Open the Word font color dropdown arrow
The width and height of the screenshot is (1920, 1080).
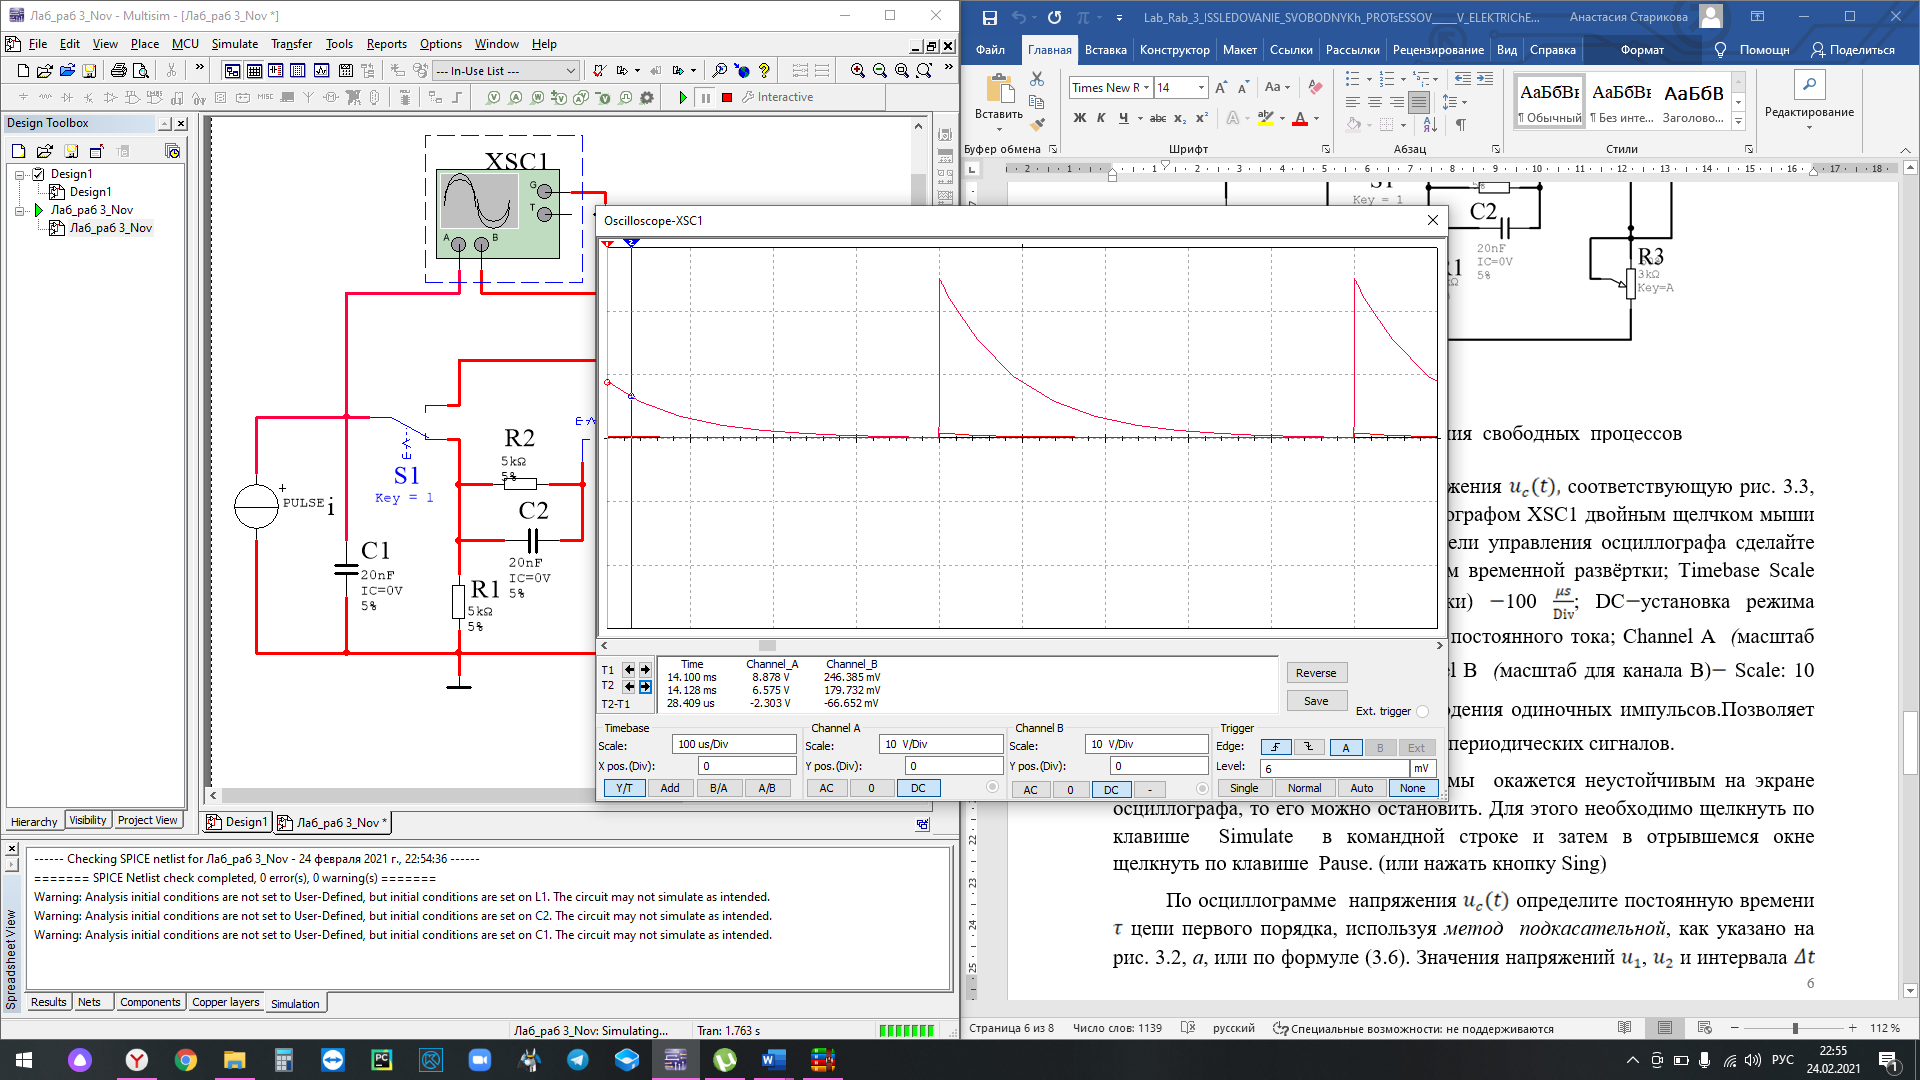tap(1316, 118)
